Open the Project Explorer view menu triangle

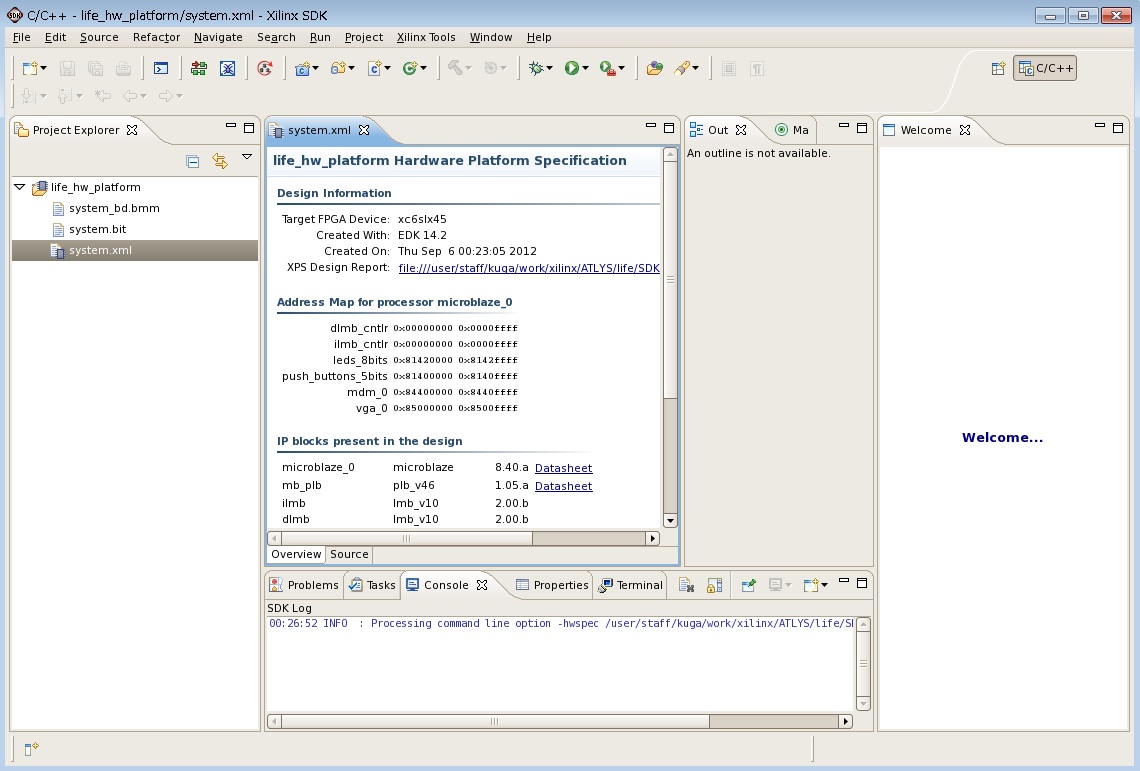pyautogui.click(x=247, y=157)
